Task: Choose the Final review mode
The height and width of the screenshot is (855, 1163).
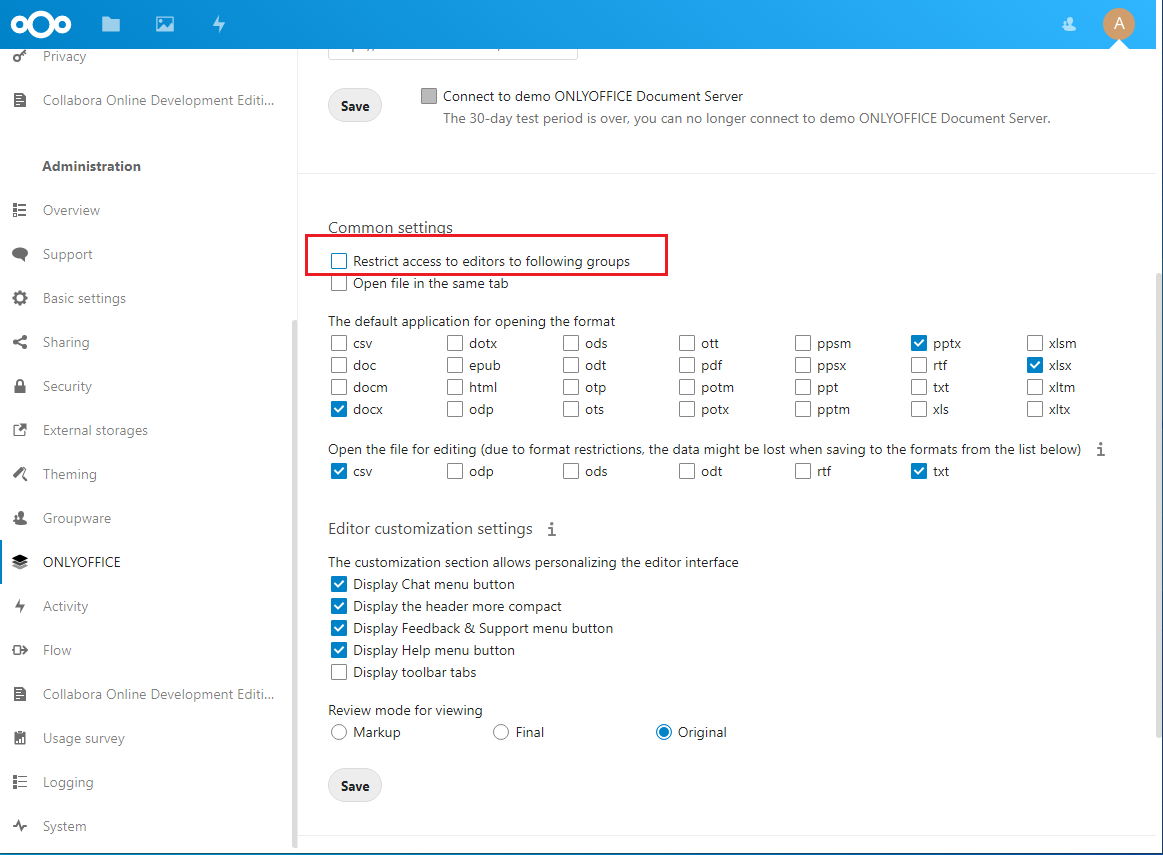Action: click(501, 733)
